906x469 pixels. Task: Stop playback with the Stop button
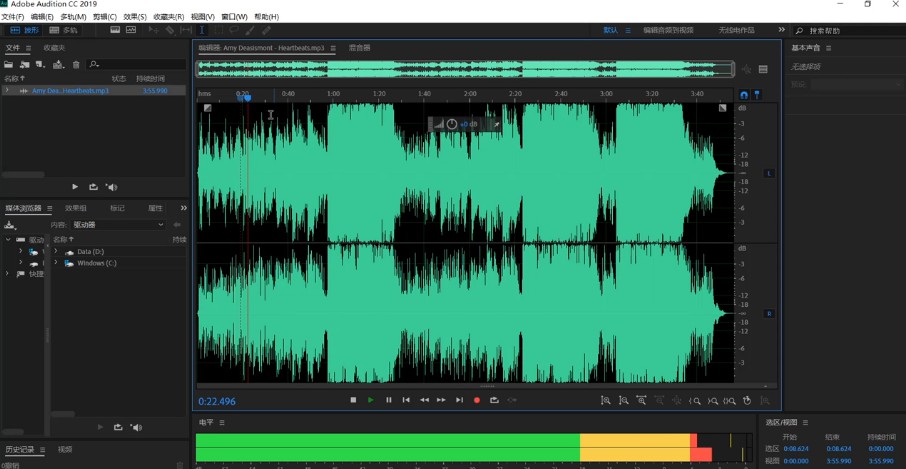pyautogui.click(x=353, y=400)
